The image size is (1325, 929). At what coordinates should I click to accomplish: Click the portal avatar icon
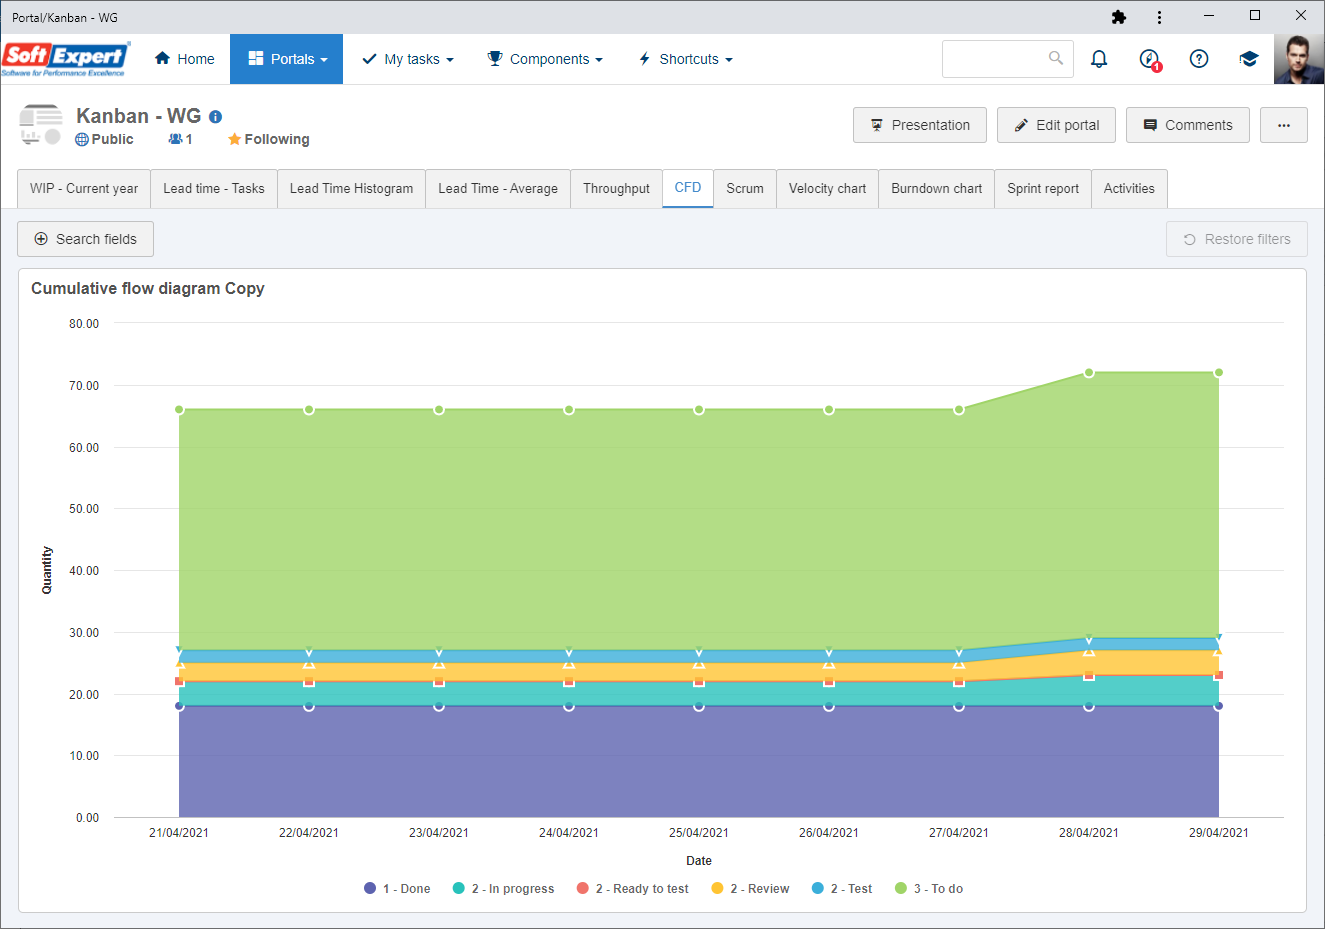point(40,125)
